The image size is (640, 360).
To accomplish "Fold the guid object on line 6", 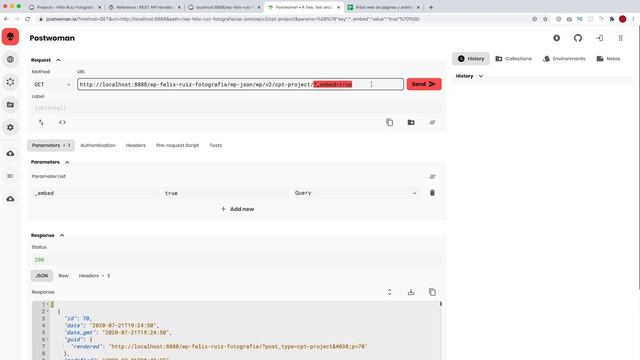I will click(48, 340).
